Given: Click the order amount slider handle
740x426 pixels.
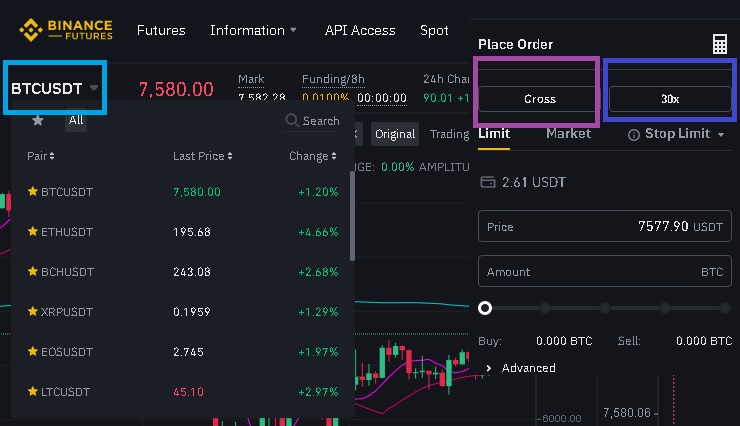Looking at the screenshot, I should pyautogui.click(x=485, y=308).
